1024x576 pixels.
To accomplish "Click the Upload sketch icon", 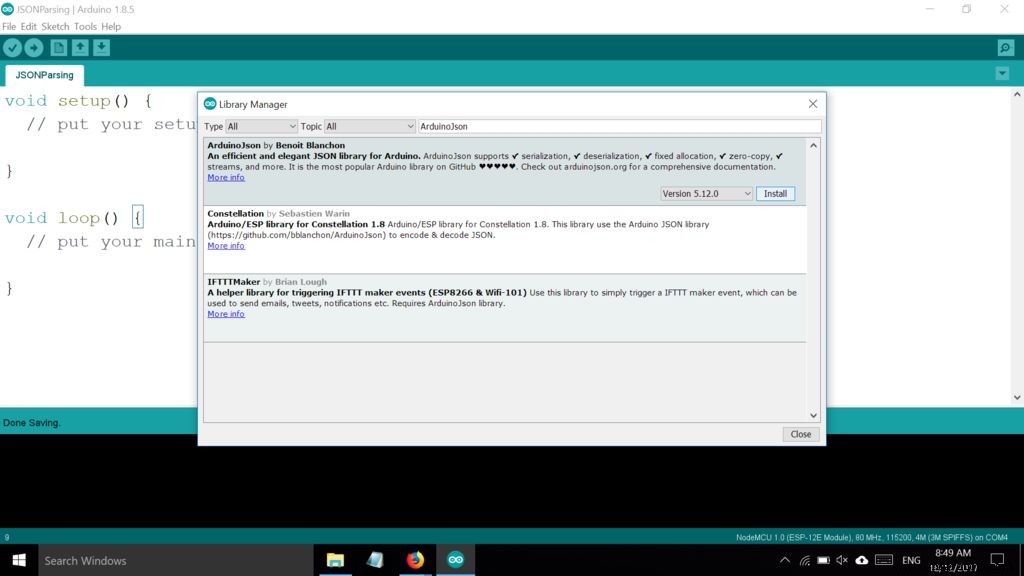I will 34,47.
